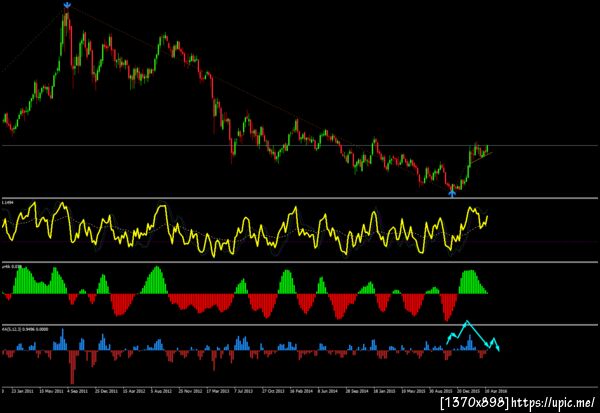Click the short orange trendline under latest candles
Viewport: 600px width, 413px height.
pyautogui.click(x=481, y=158)
